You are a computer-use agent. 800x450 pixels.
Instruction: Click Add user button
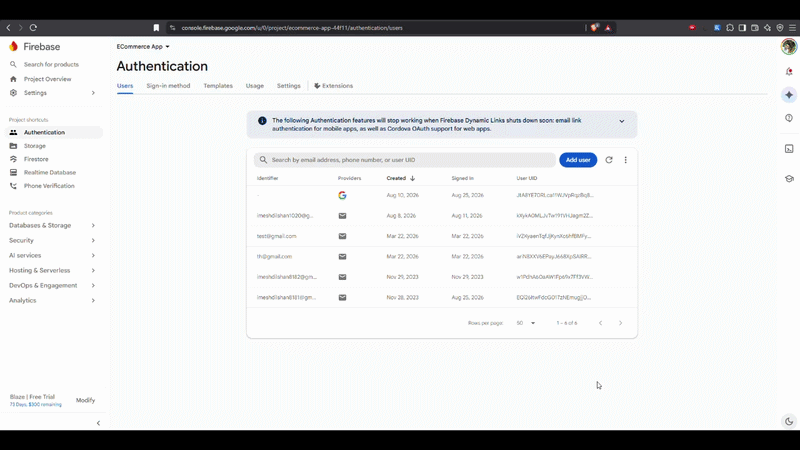[x=578, y=160]
